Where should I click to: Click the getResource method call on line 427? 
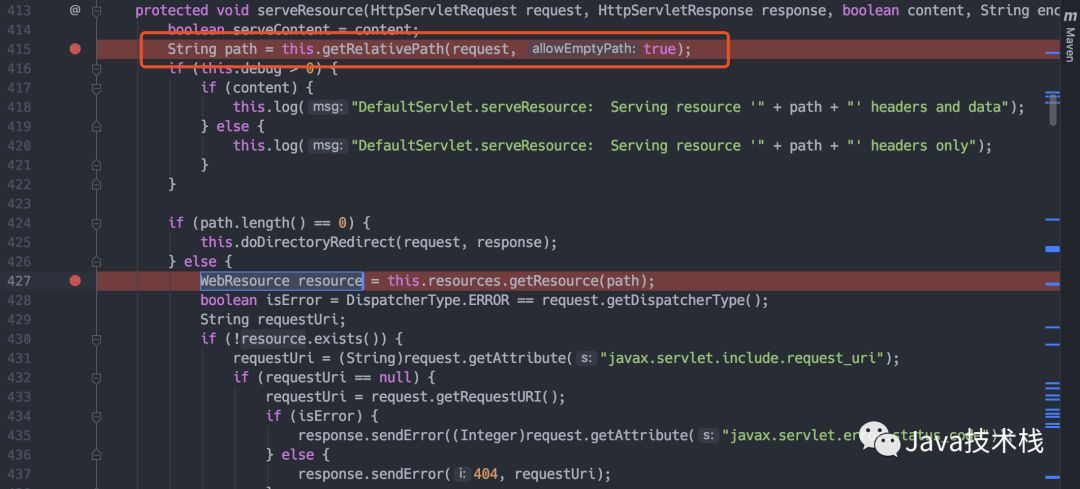[x=565, y=281]
